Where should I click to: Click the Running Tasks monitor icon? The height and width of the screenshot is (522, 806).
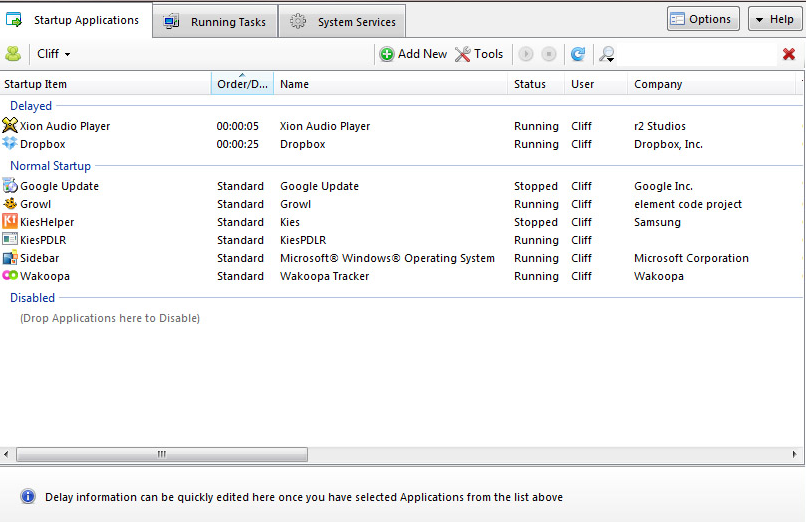coord(171,22)
